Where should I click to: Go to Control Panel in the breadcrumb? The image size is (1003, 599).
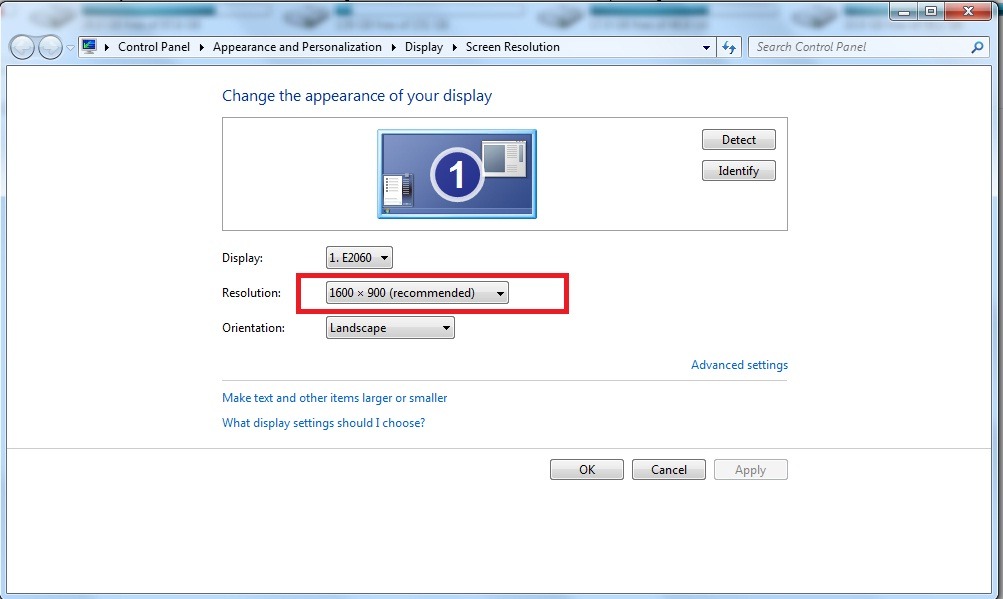click(153, 47)
